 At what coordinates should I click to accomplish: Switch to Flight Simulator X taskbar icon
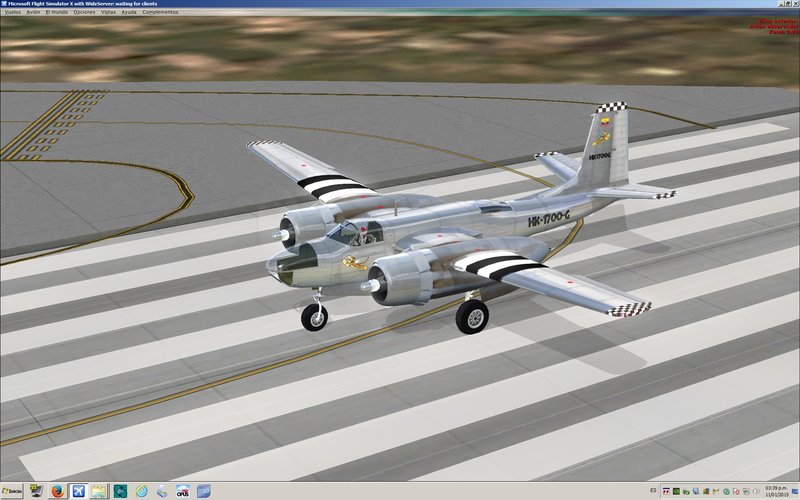[78, 491]
